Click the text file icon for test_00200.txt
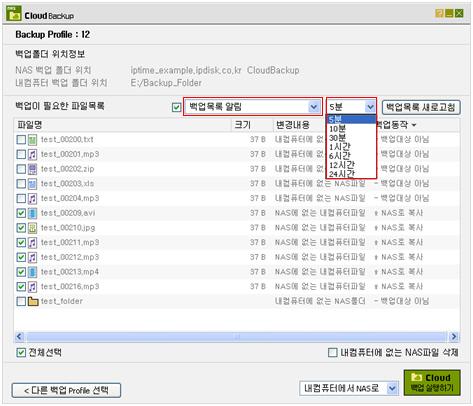Viewport: 473px width, 406px height. point(32,140)
